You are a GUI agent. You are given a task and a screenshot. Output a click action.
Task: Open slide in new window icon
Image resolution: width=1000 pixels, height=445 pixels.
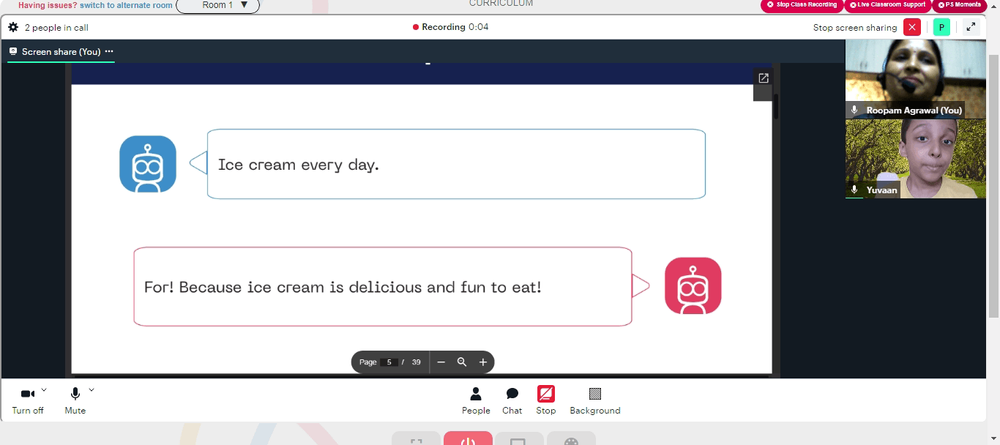point(763,78)
